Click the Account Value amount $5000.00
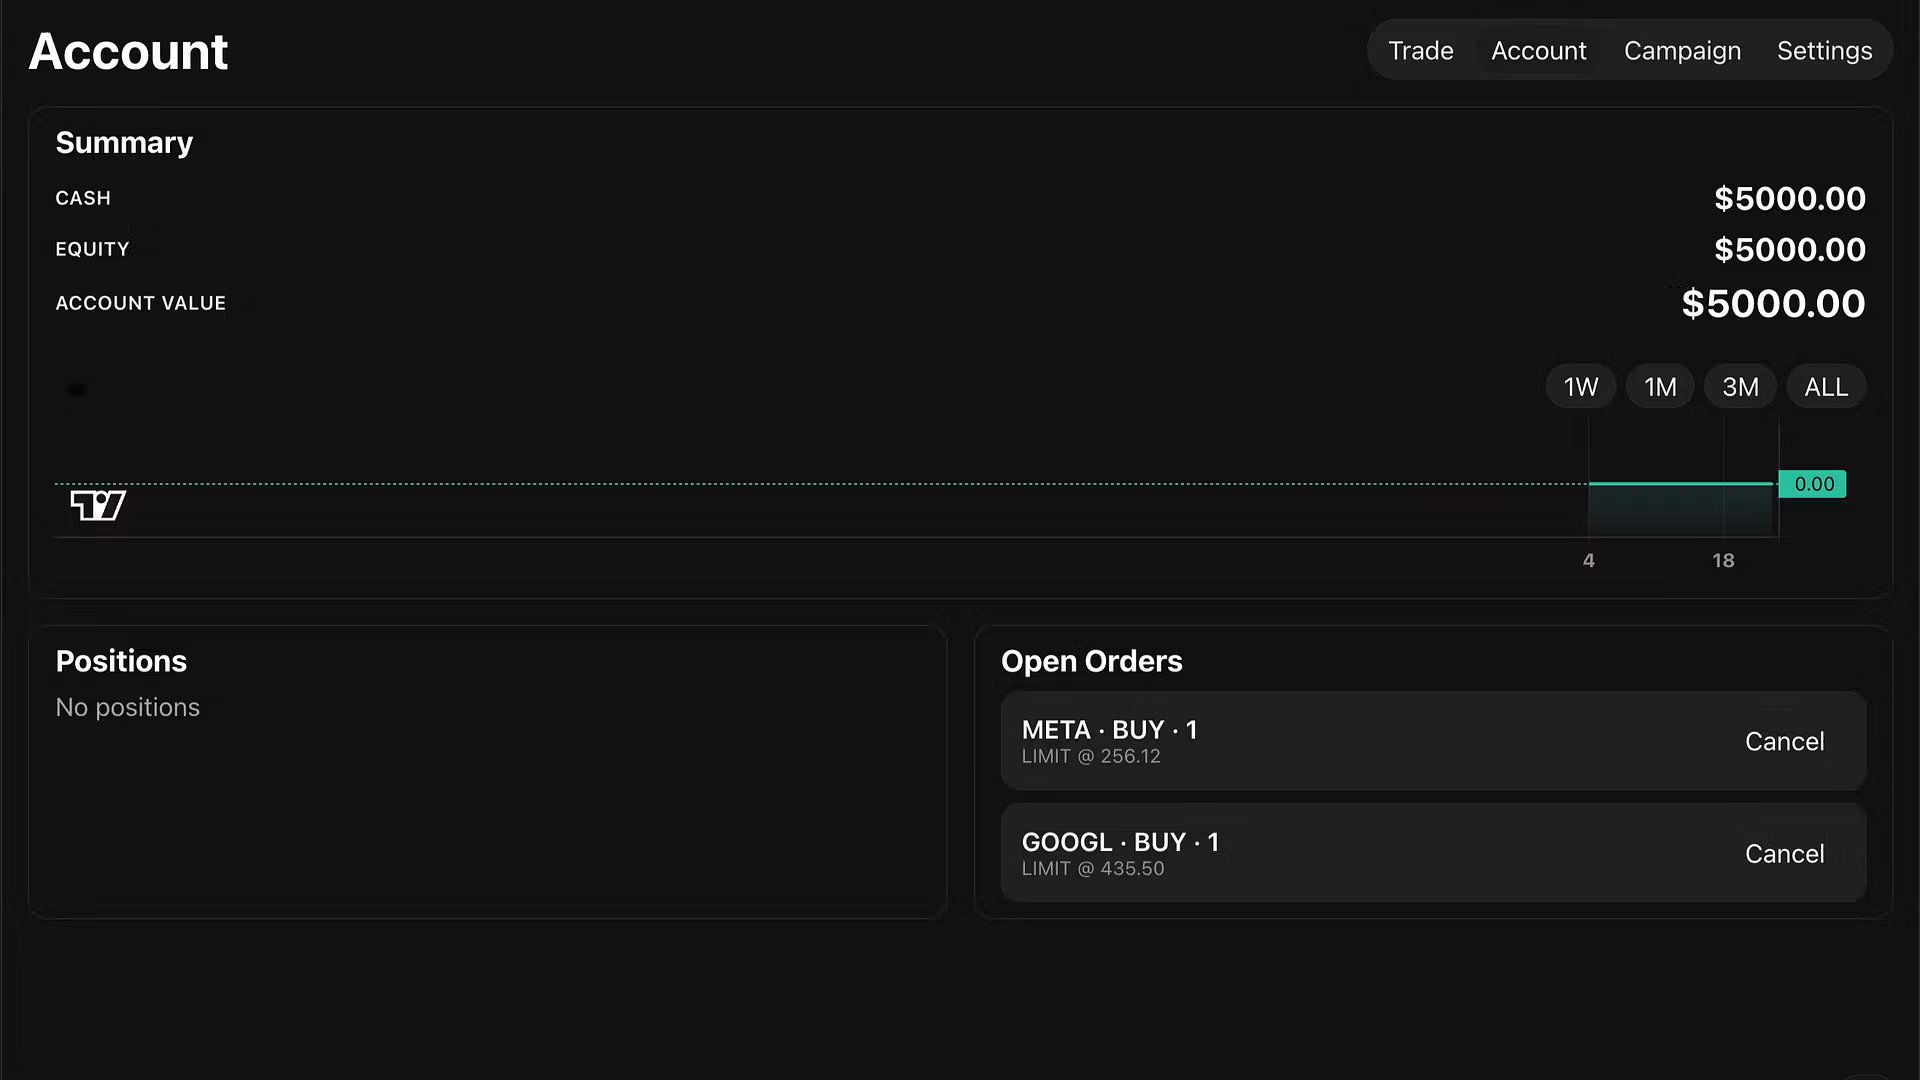Screen dimensions: 1920x1080 (1773, 304)
